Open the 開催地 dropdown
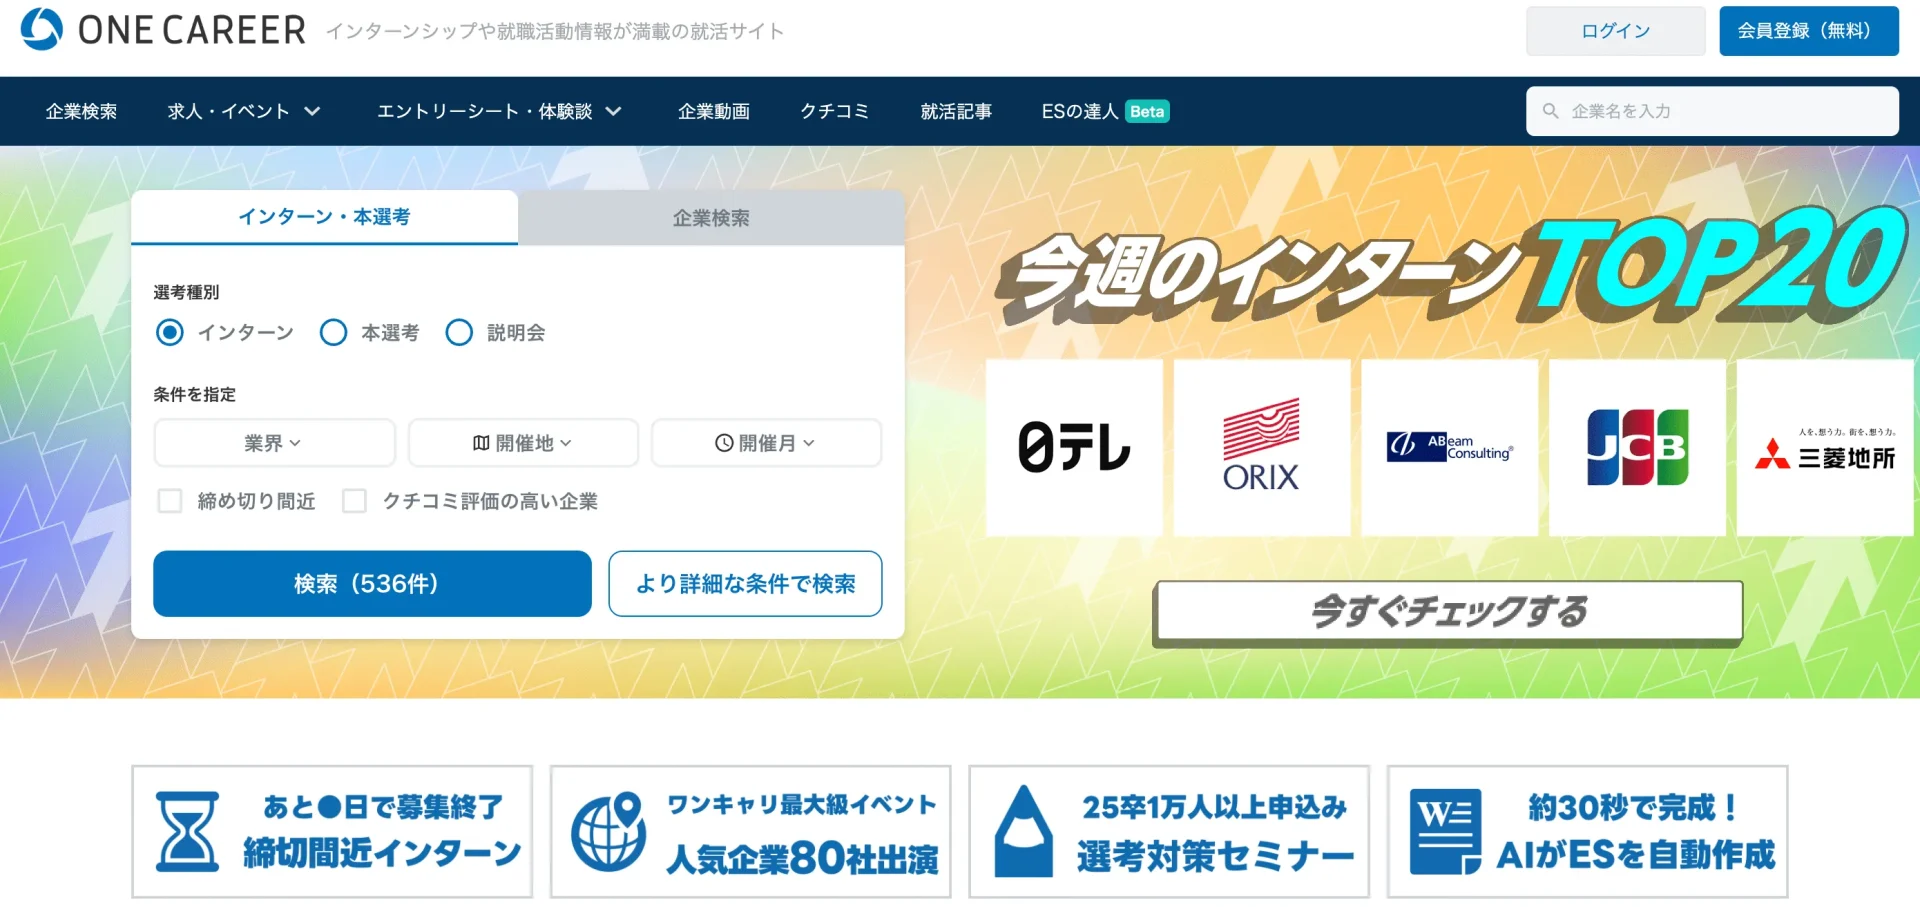 523,443
